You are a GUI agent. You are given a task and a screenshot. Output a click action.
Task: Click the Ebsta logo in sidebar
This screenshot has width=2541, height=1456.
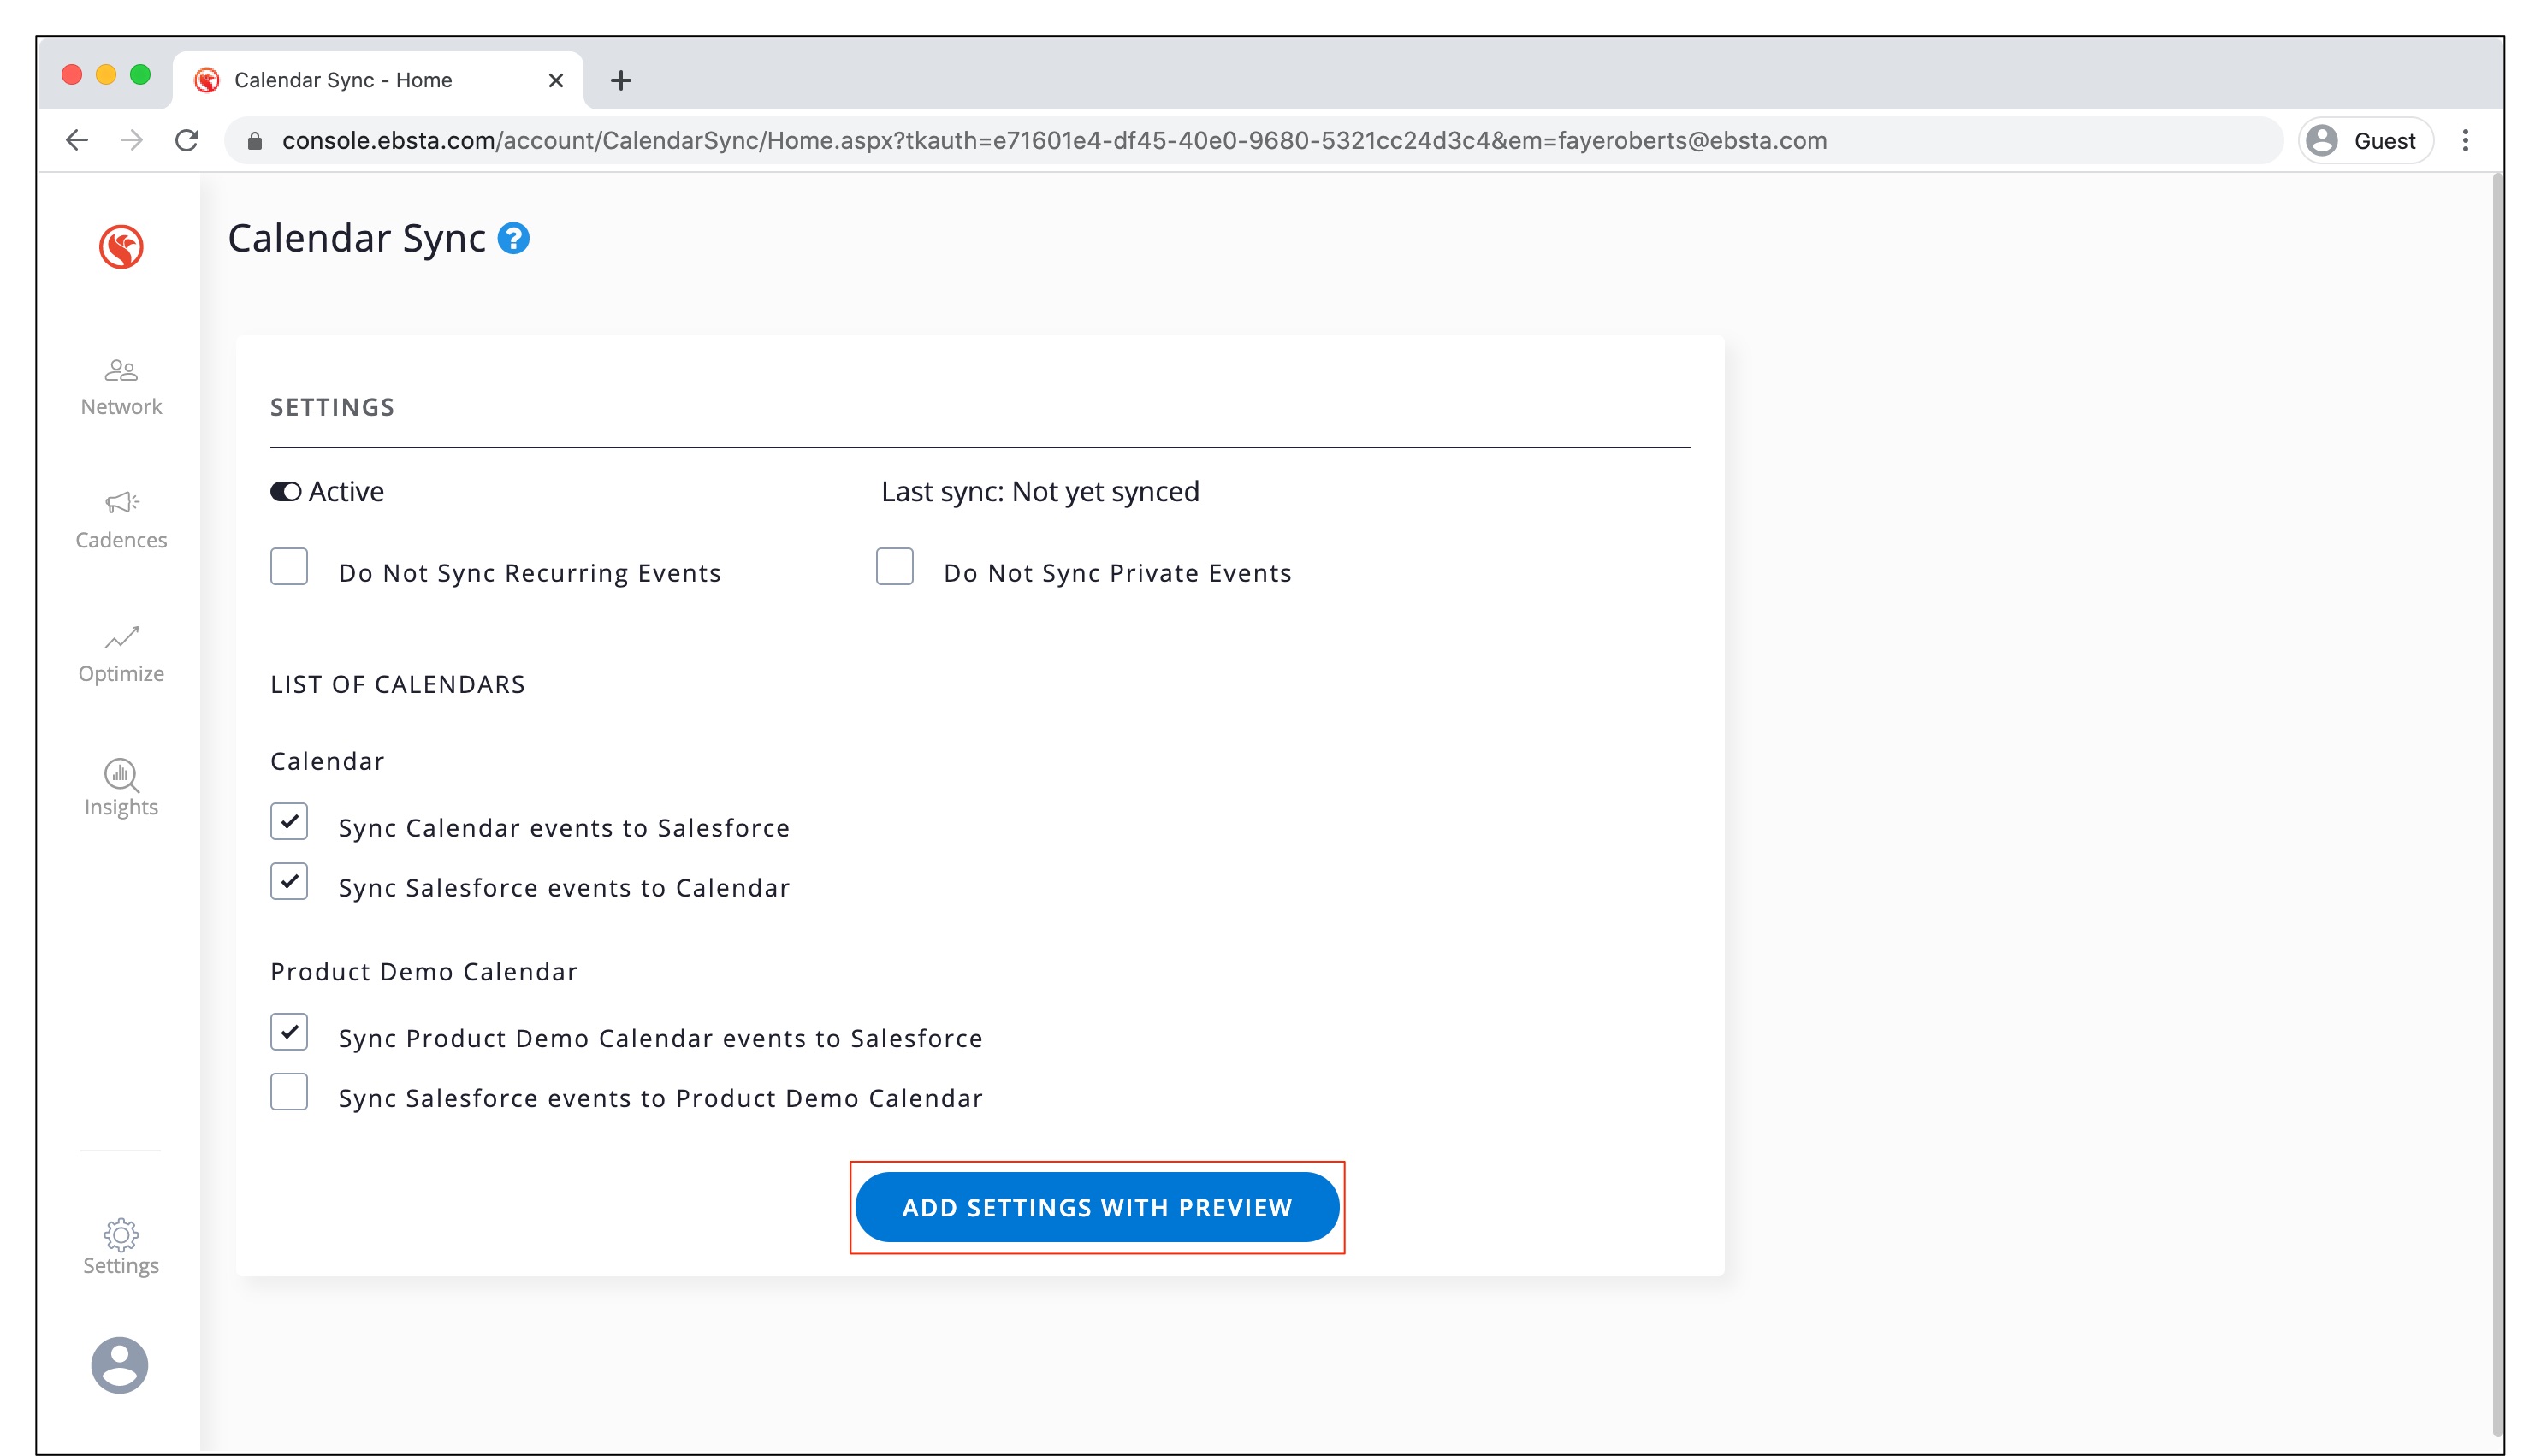coord(121,246)
